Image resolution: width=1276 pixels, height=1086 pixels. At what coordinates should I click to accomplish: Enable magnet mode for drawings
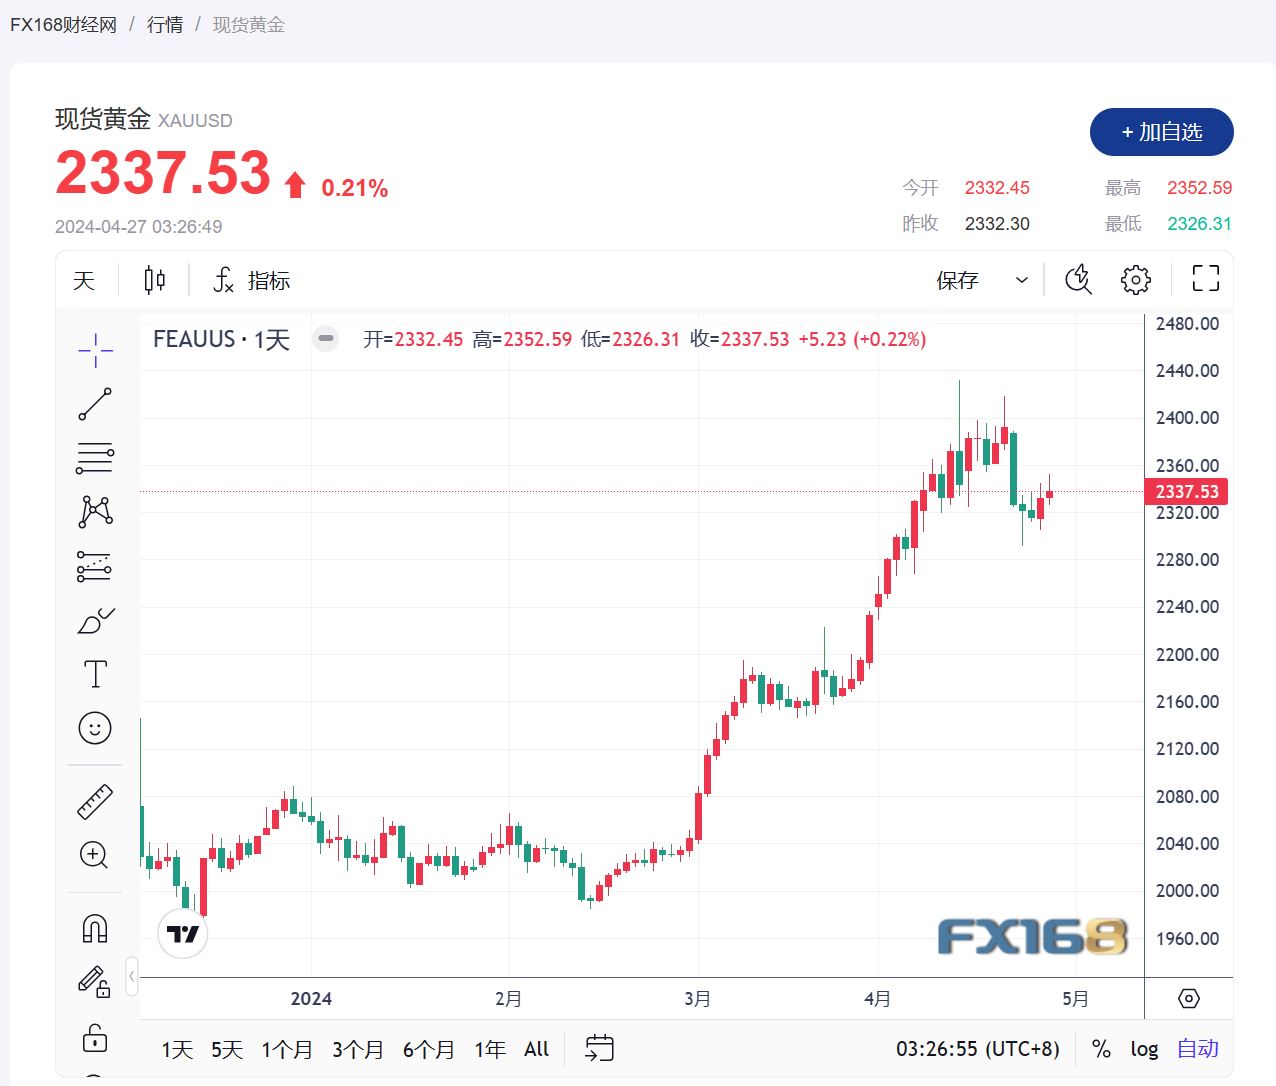tap(95, 927)
